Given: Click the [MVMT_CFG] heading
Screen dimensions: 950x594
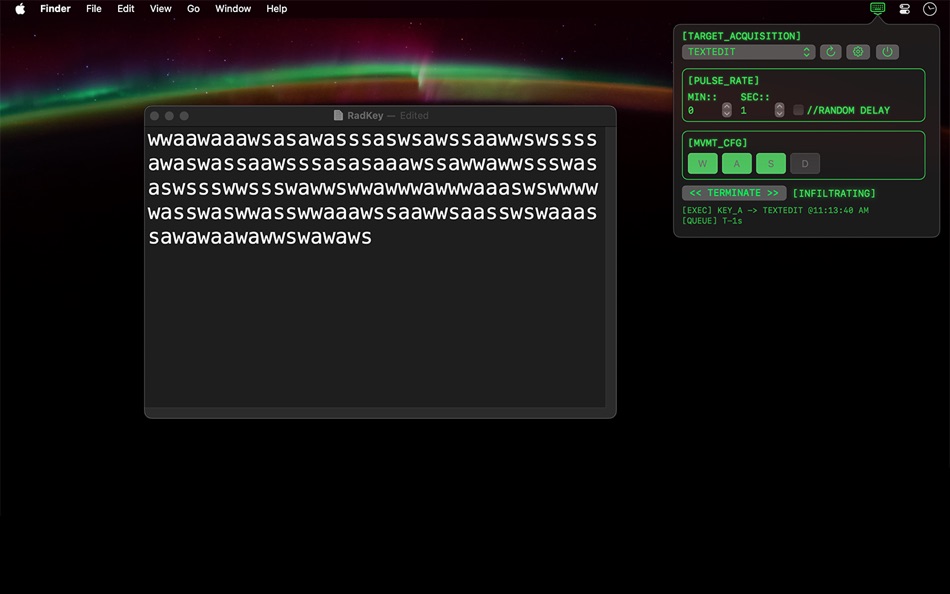Looking at the screenshot, I should pos(717,143).
